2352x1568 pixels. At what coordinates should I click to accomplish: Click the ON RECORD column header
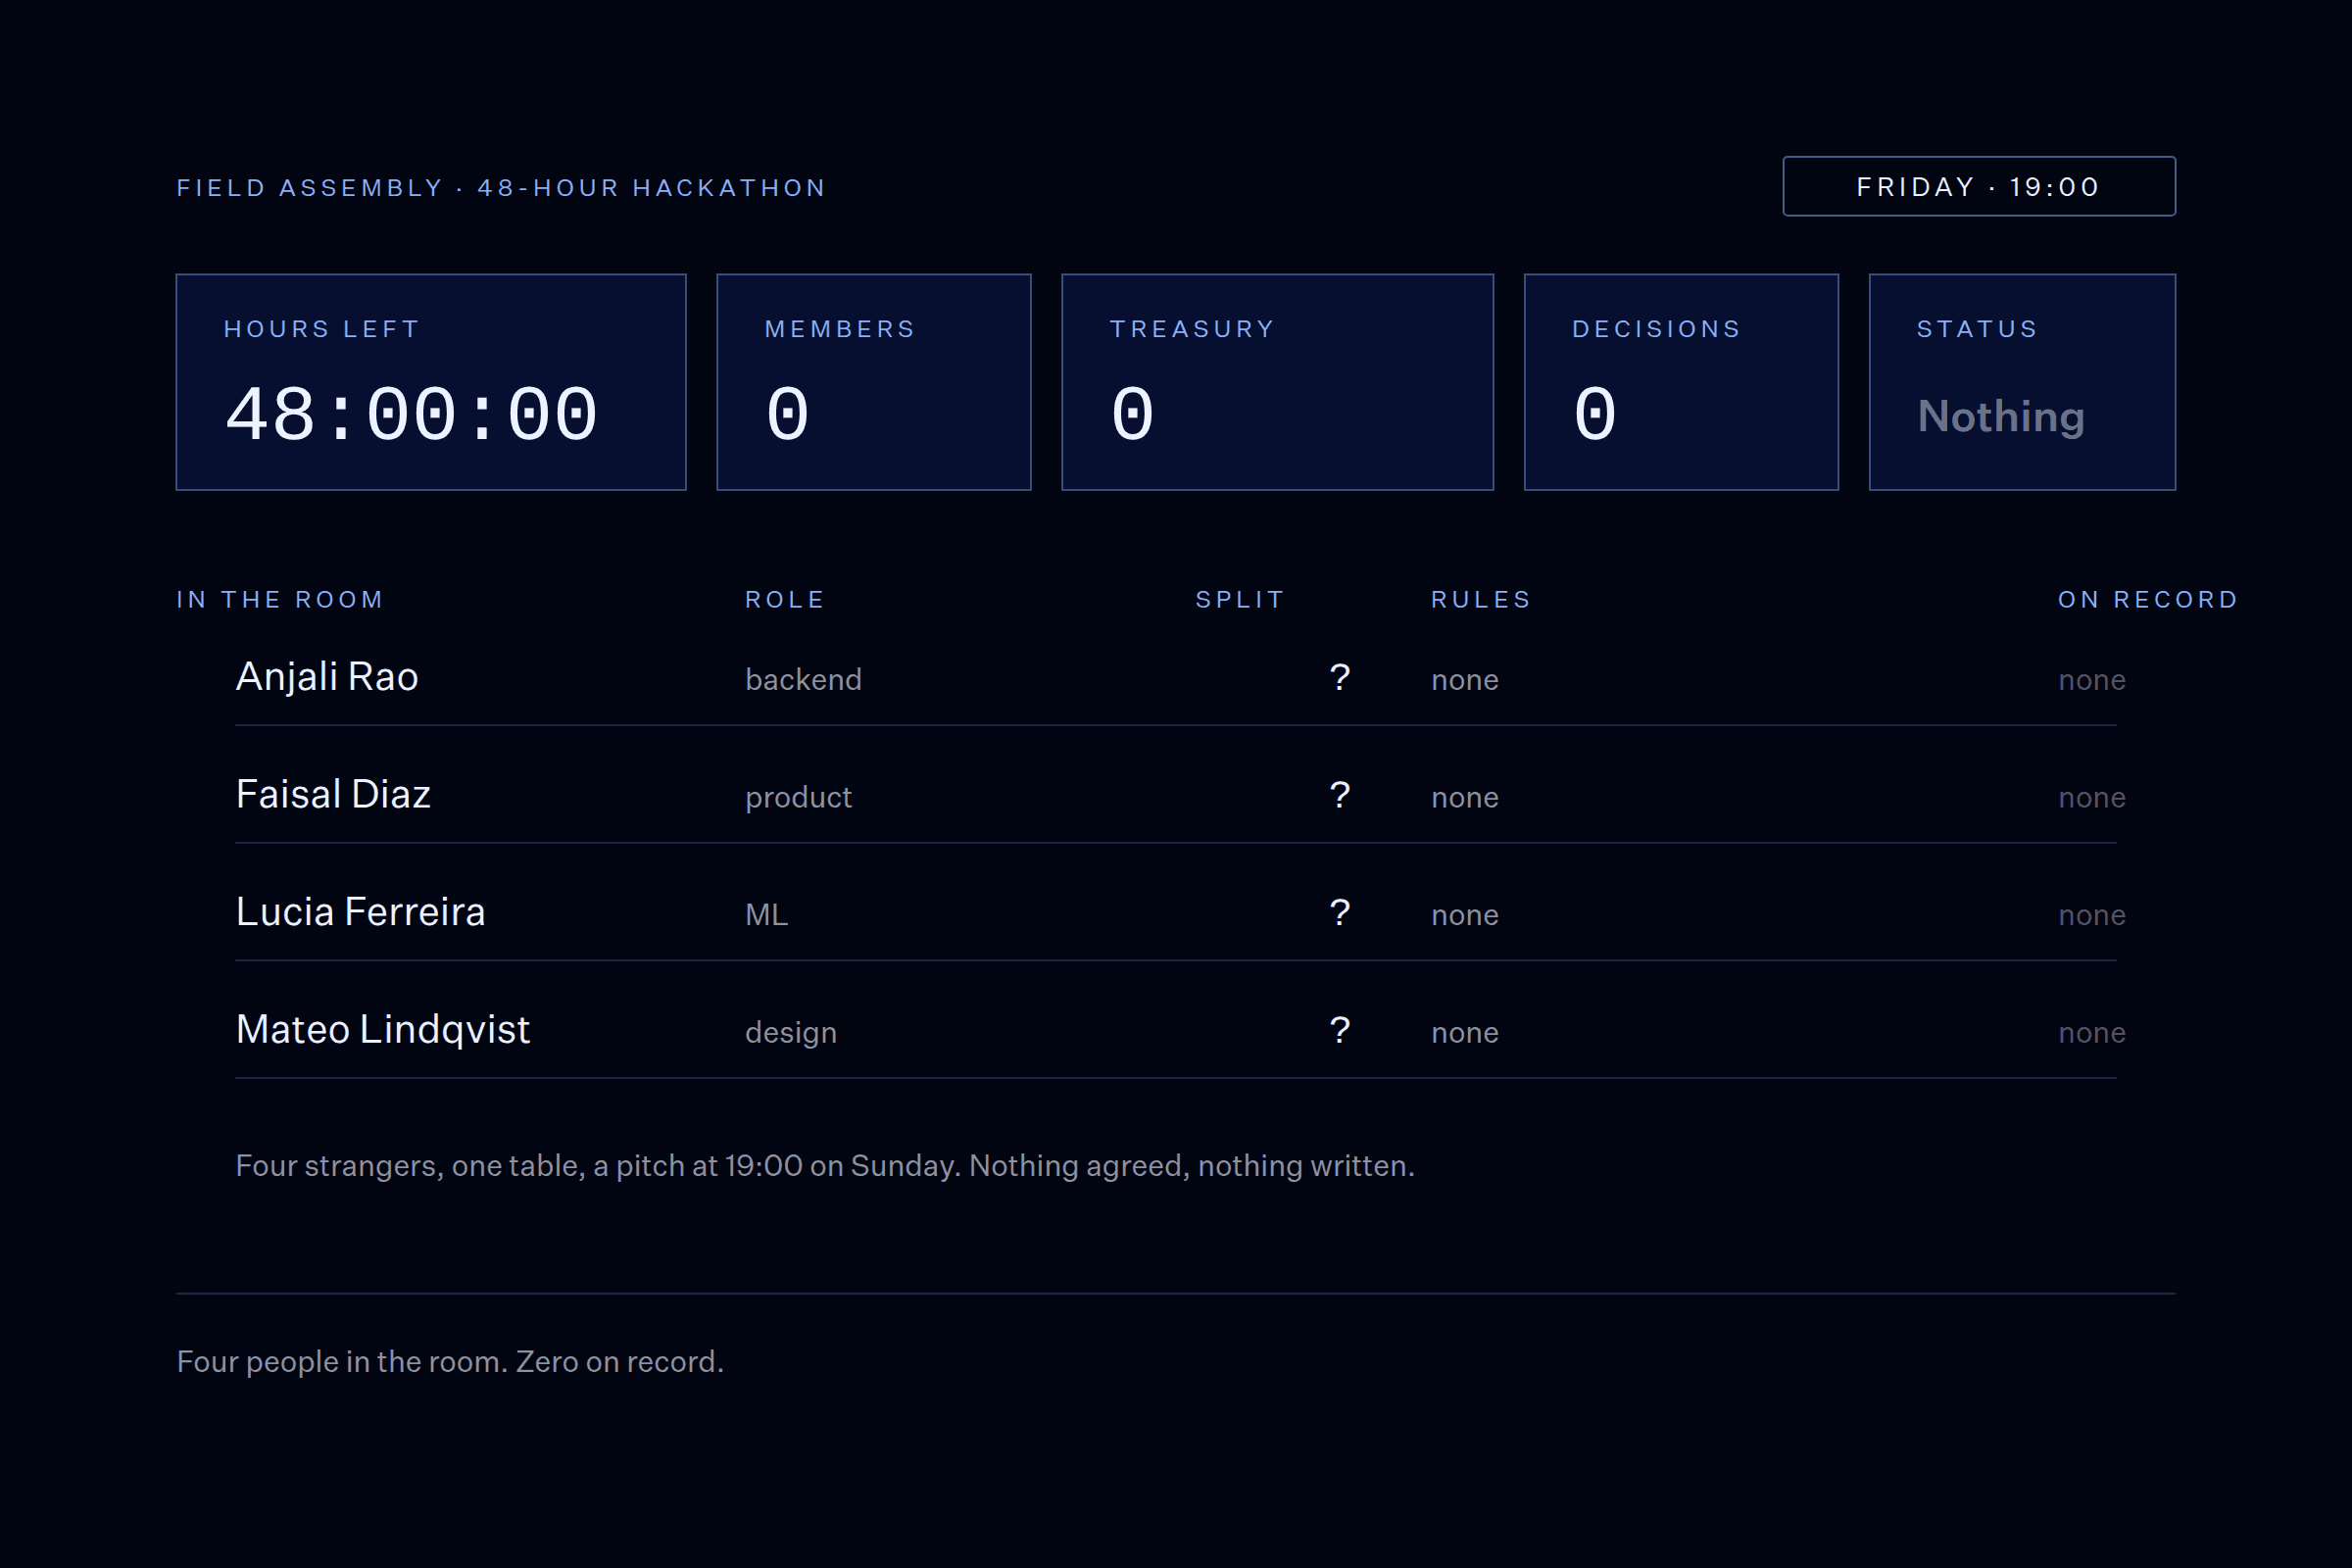point(2148,600)
